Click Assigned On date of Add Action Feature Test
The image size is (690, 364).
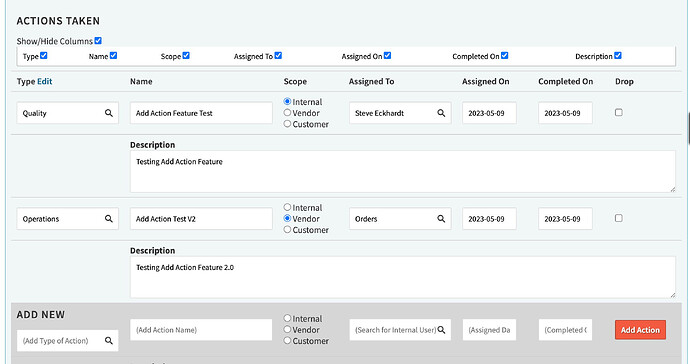point(489,113)
